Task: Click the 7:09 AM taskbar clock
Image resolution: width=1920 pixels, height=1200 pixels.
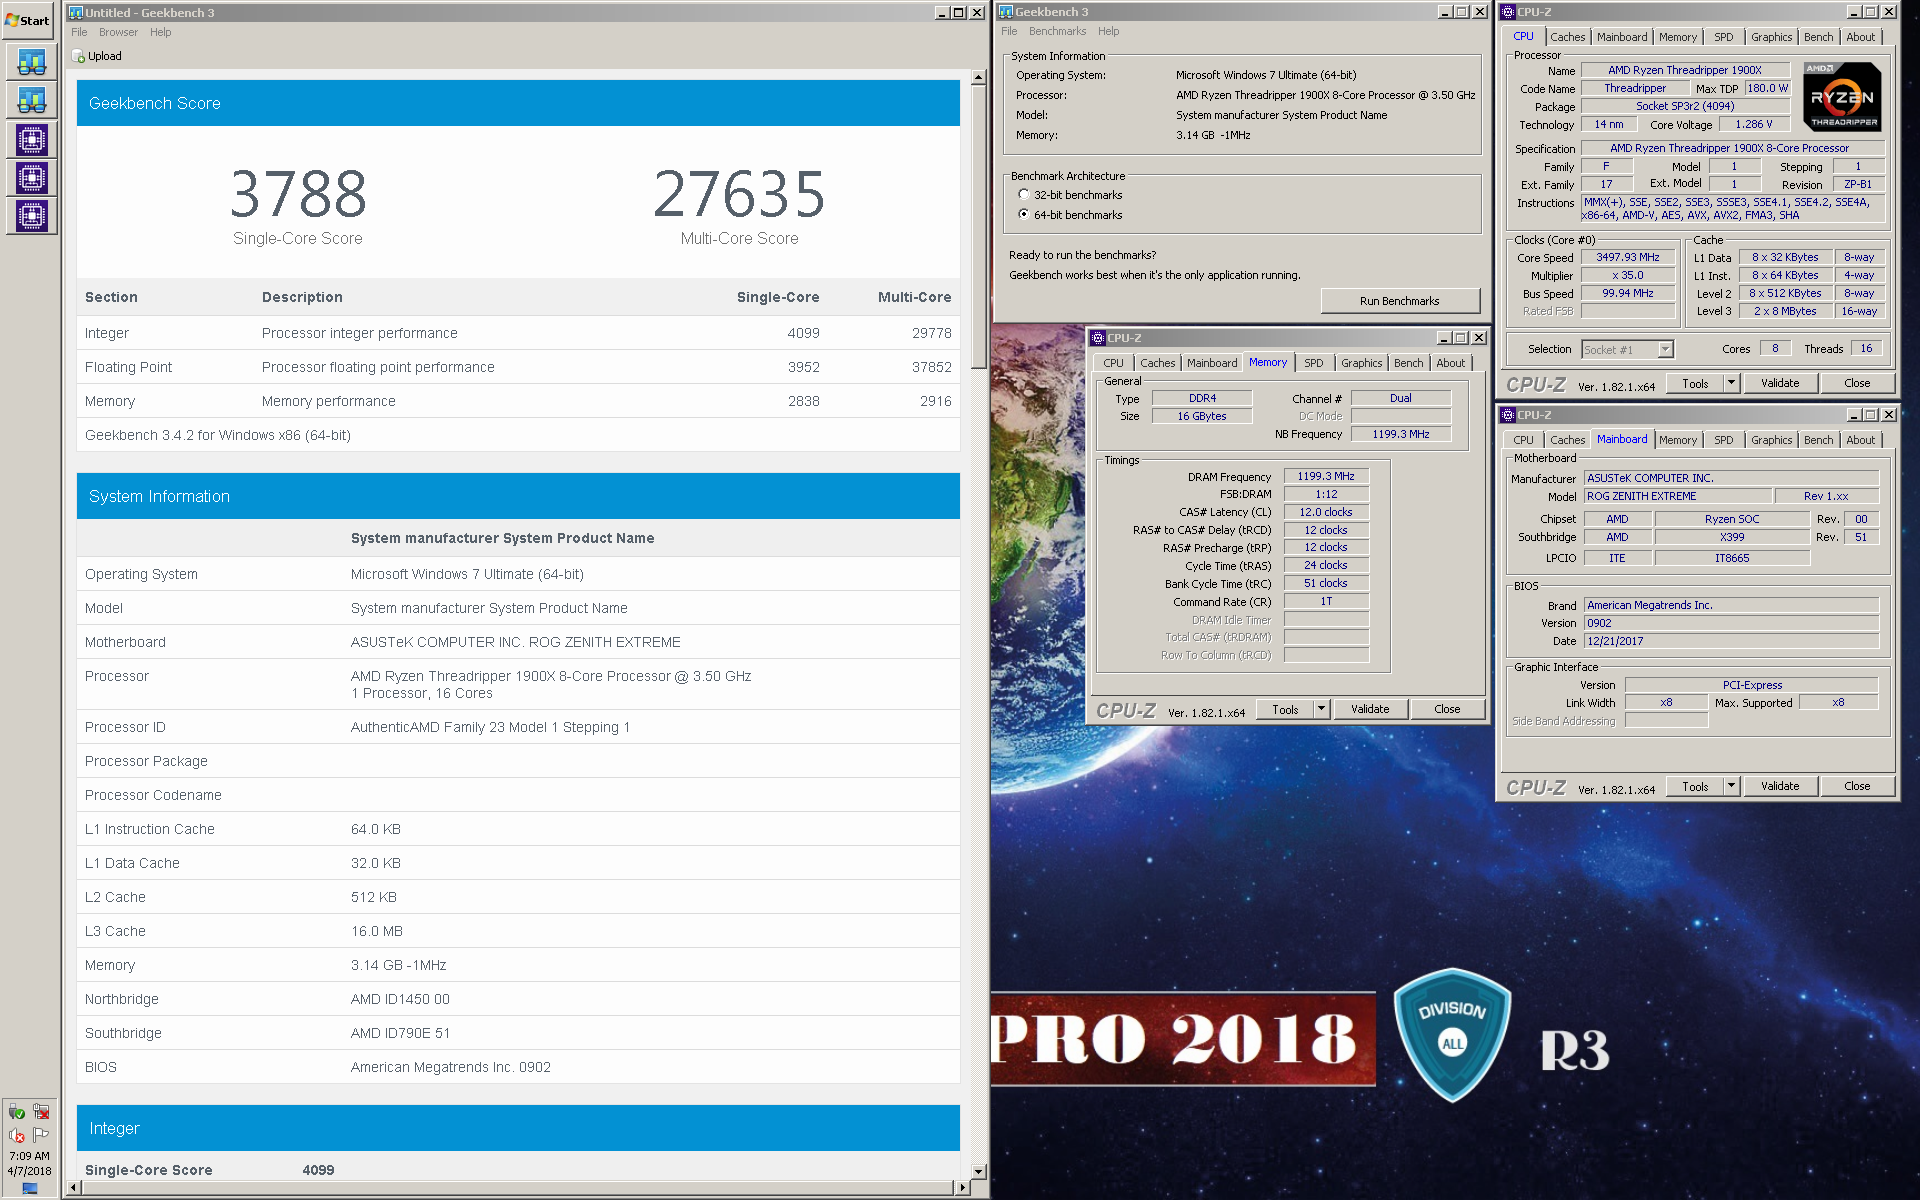Action: [29, 1155]
